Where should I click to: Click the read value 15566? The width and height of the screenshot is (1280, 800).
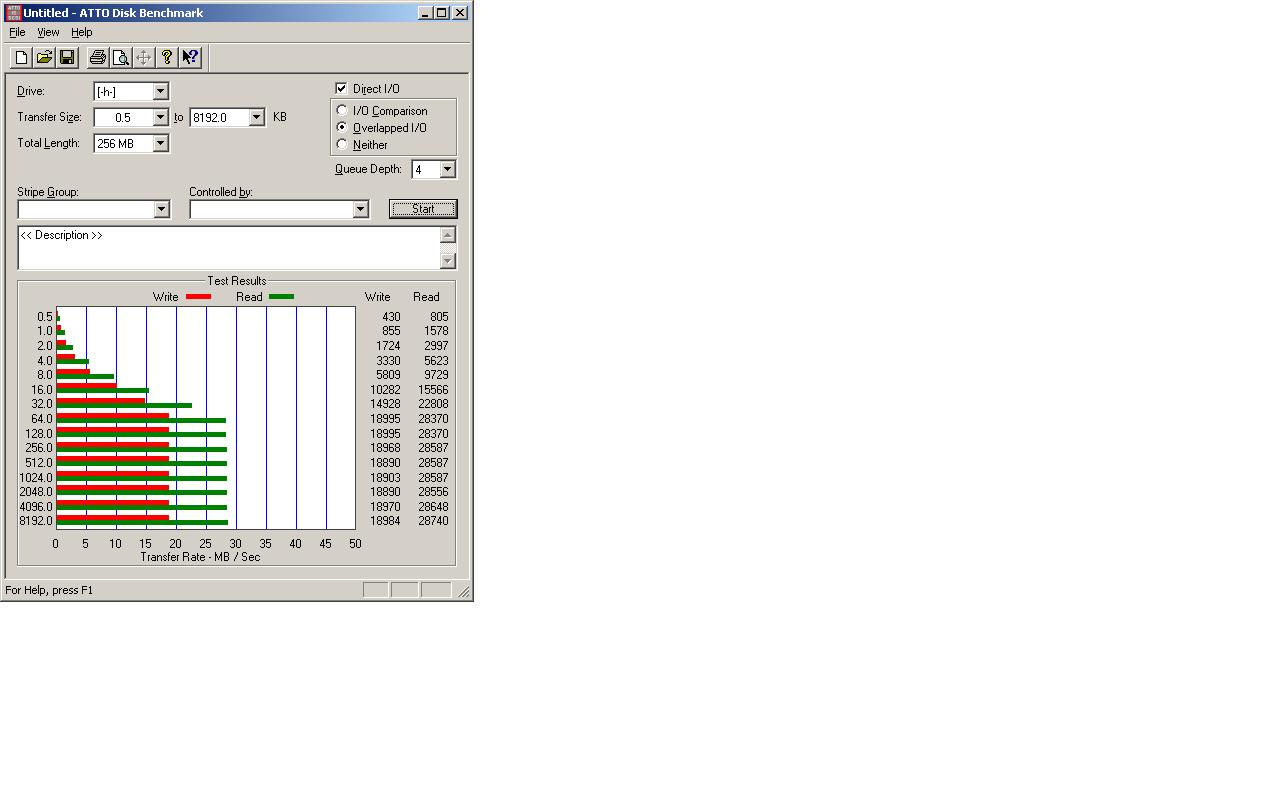(x=433, y=390)
